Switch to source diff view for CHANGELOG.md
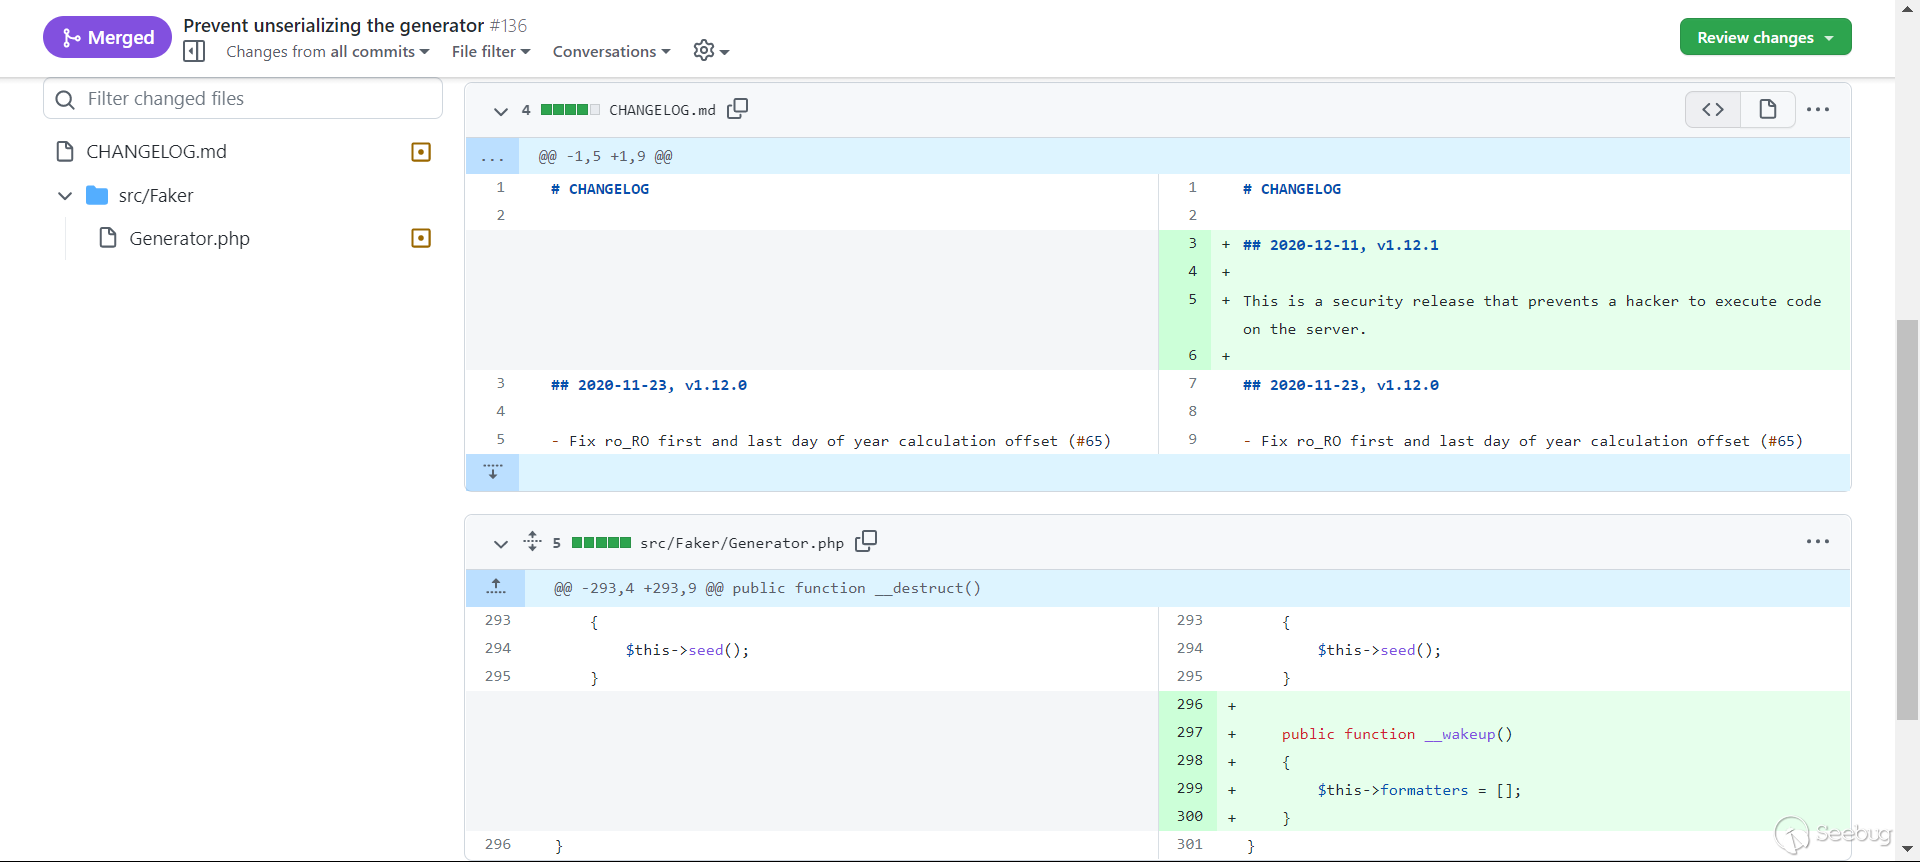This screenshot has height=862, width=1920. [x=1713, y=110]
